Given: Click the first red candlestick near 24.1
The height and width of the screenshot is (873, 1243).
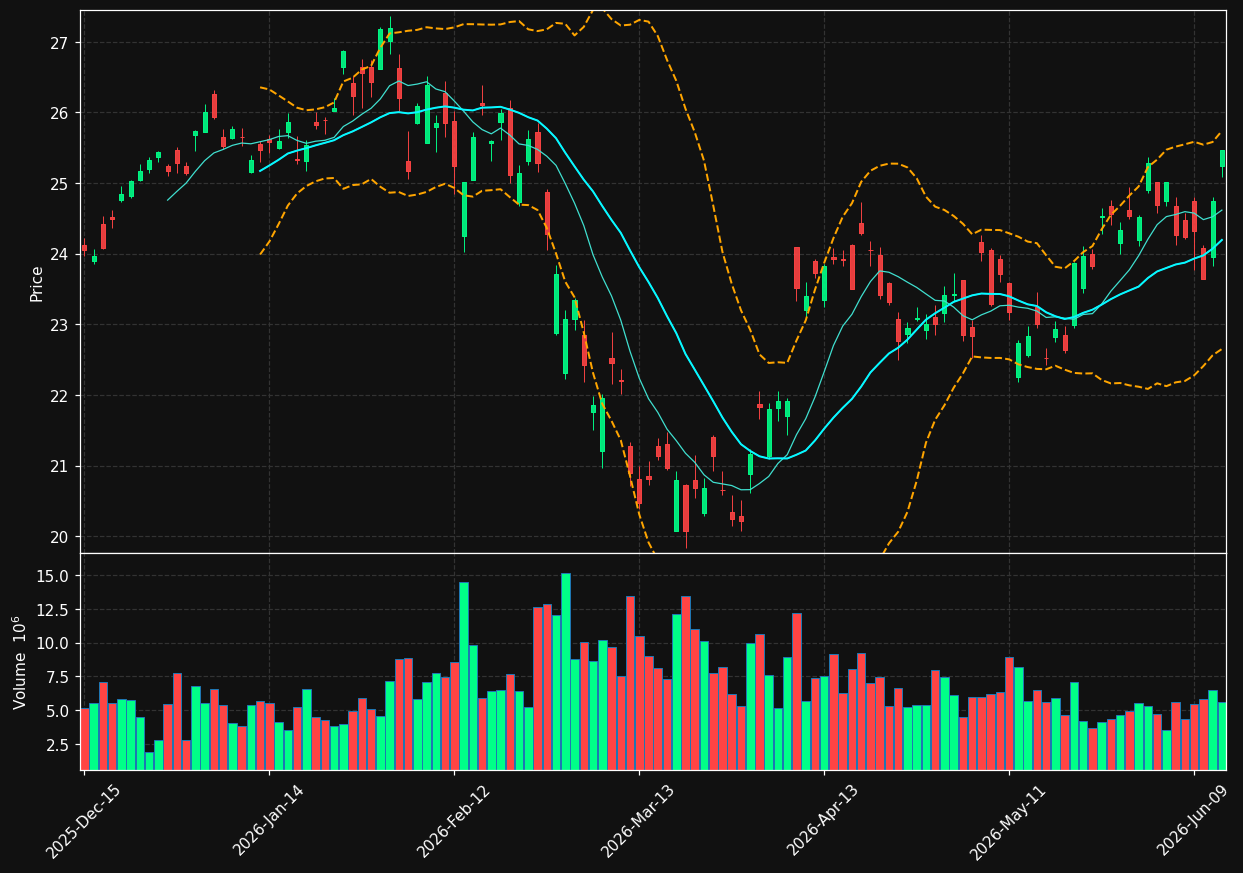Looking at the screenshot, I should (x=84, y=247).
